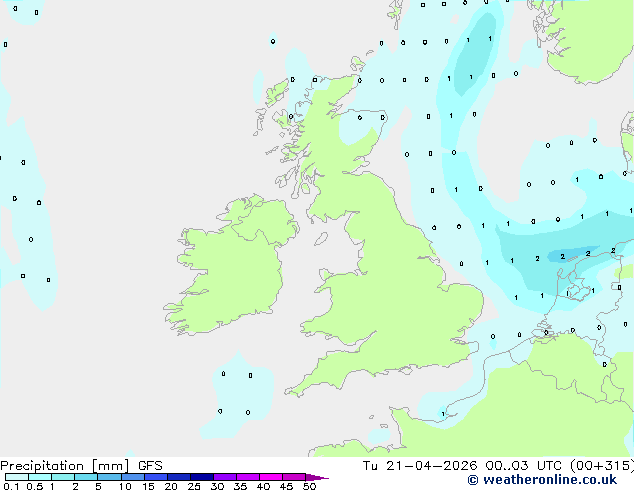This screenshot has height=490, width=634.
Task: Click the '50' legend label
Action: click(309, 486)
